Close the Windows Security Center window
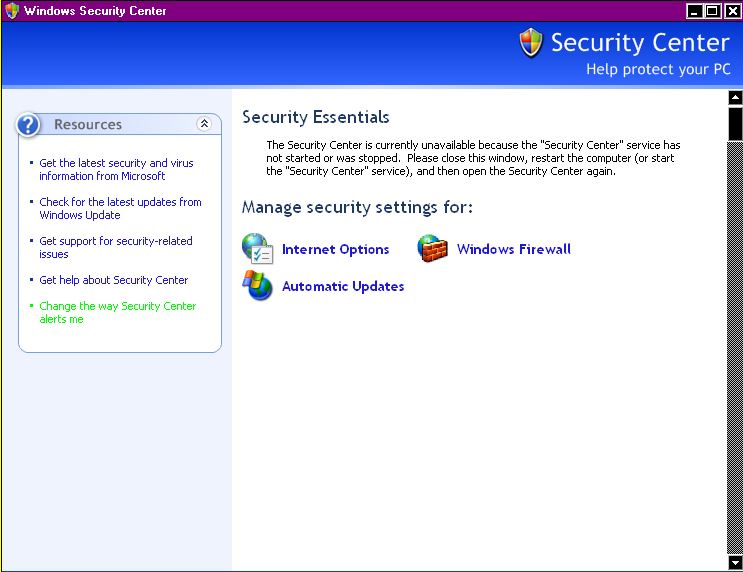The height and width of the screenshot is (572, 743). [x=732, y=10]
